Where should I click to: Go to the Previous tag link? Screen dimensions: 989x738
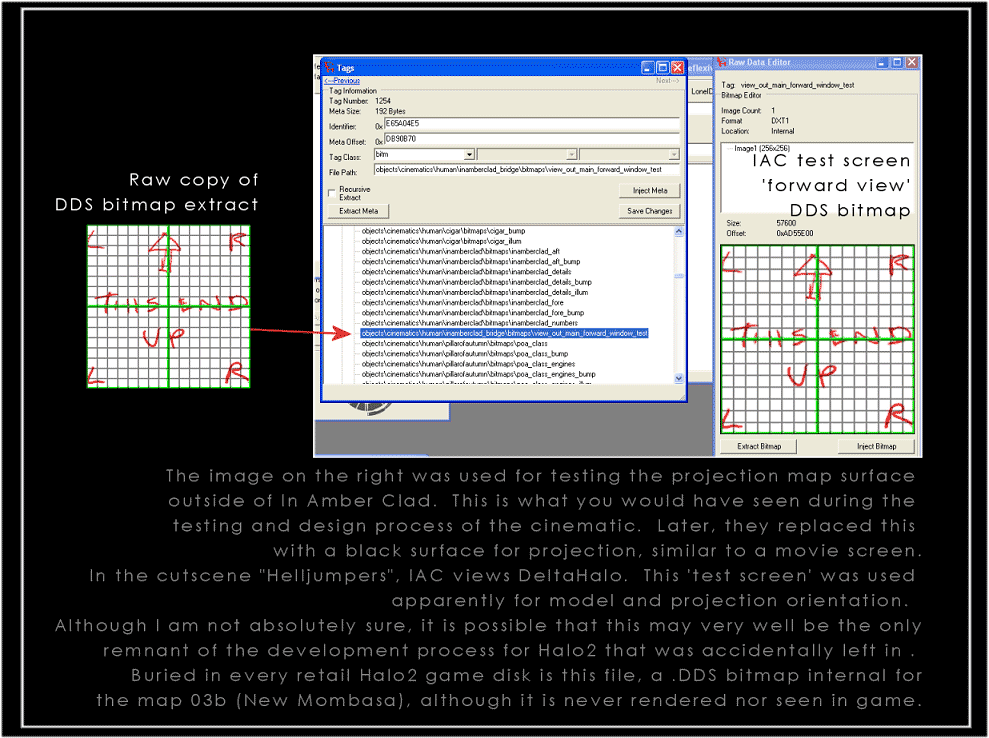click(341, 81)
